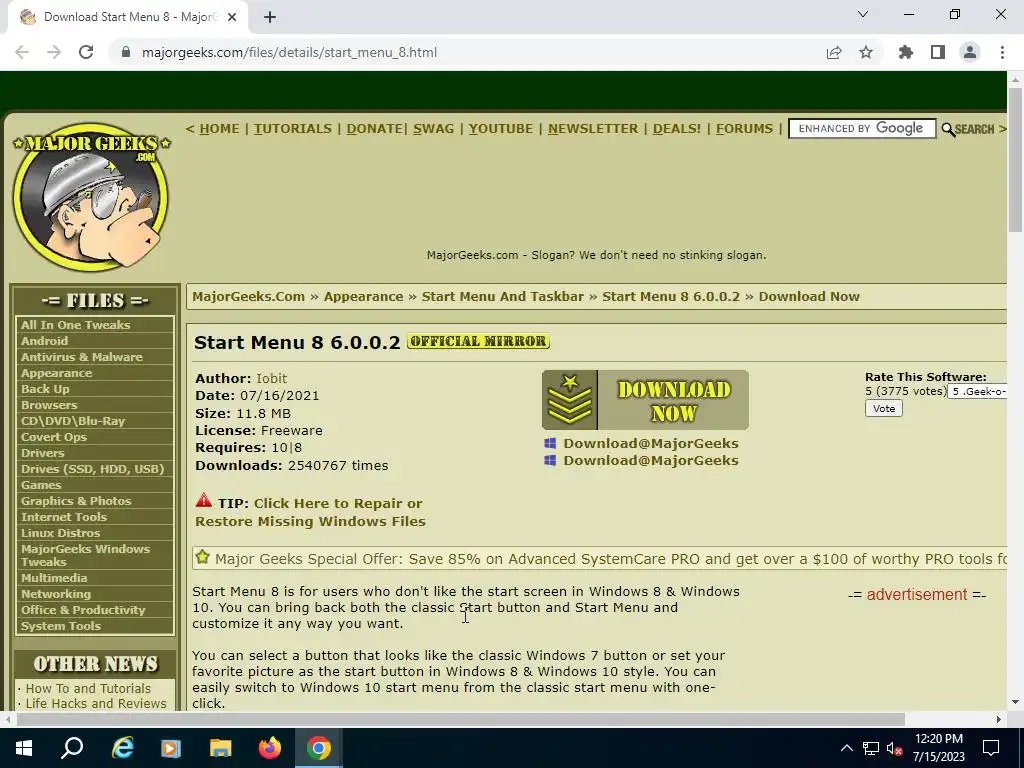Close the Download Start Menu 8 tab
Image resolution: width=1024 pixels, height=768 pixels.
(232, 17)
